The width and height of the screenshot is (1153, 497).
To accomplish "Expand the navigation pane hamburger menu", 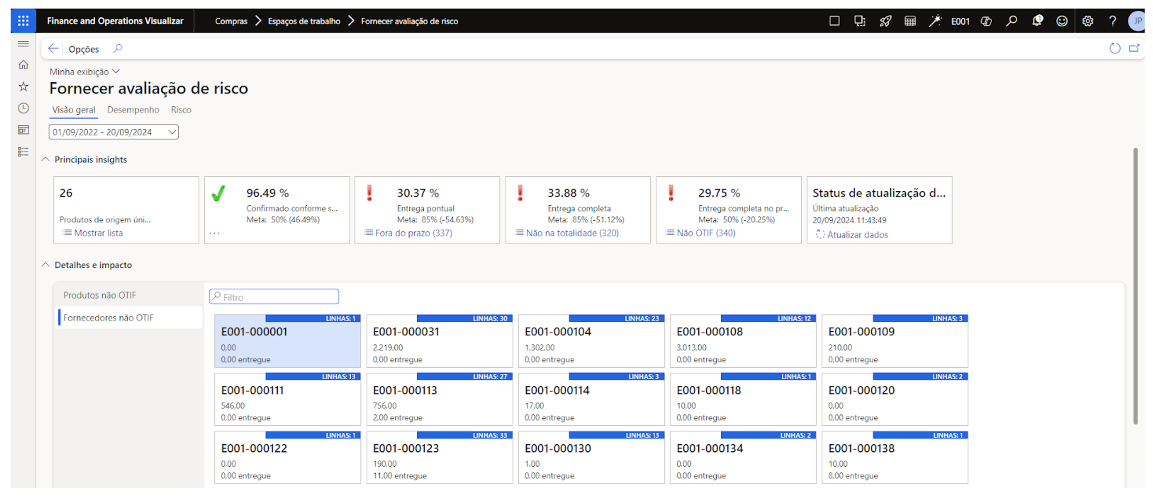I will click(x=23, y=45).
